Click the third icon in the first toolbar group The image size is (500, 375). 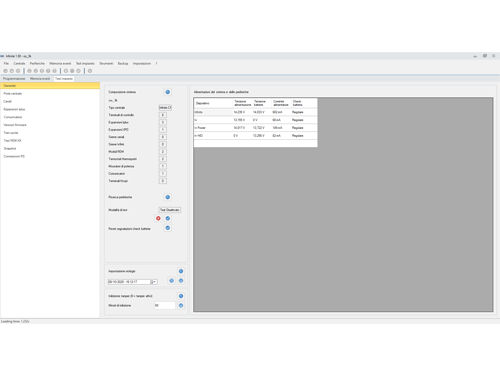(x=18, y=71)
